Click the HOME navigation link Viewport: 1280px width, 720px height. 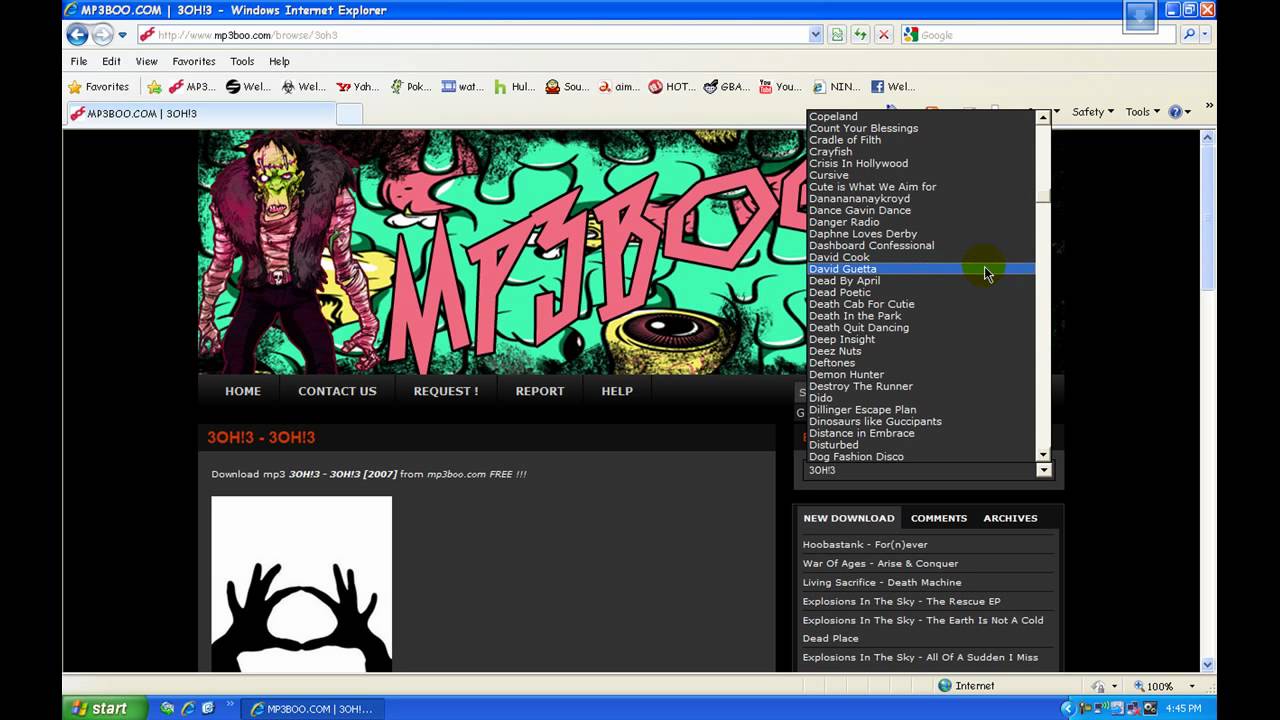point(243,391)
